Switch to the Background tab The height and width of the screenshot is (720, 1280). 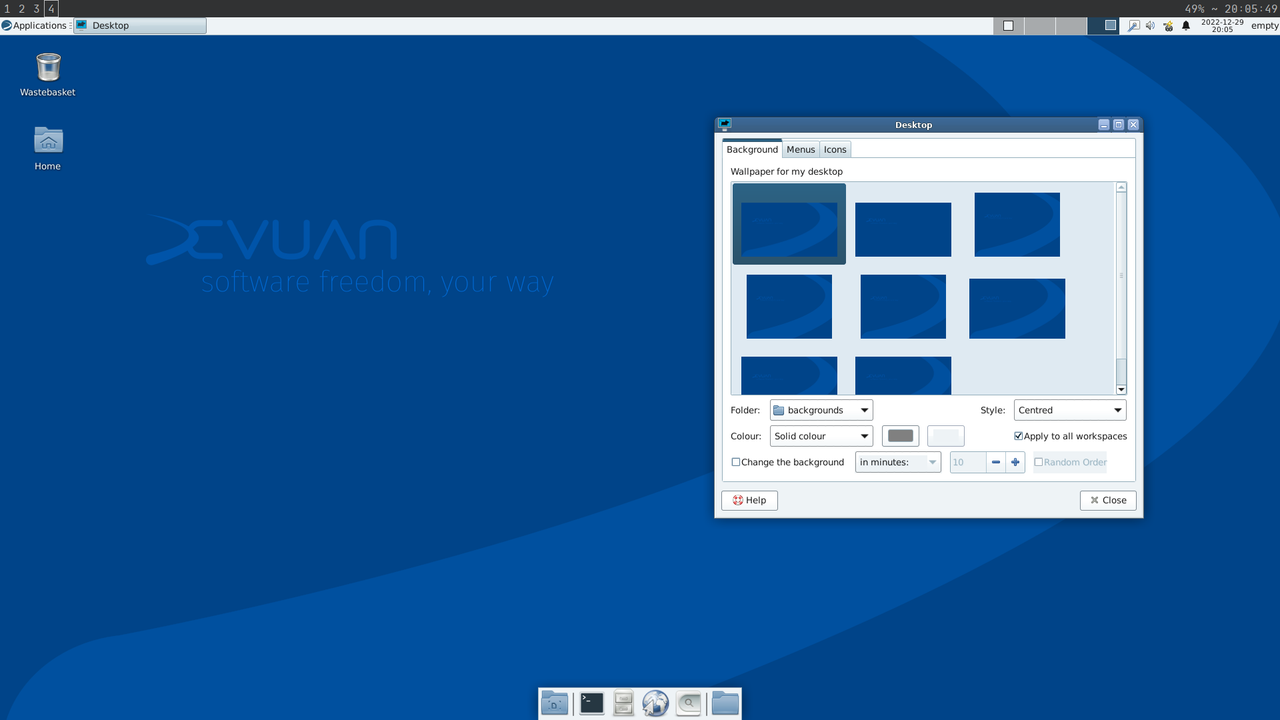tap(752, 149)
